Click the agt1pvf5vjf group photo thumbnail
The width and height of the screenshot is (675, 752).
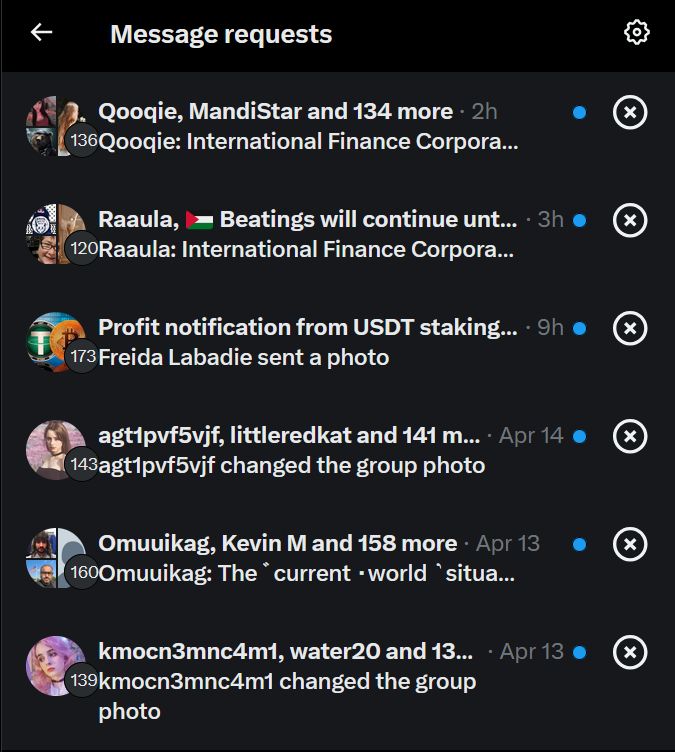[x=56, y=450]
